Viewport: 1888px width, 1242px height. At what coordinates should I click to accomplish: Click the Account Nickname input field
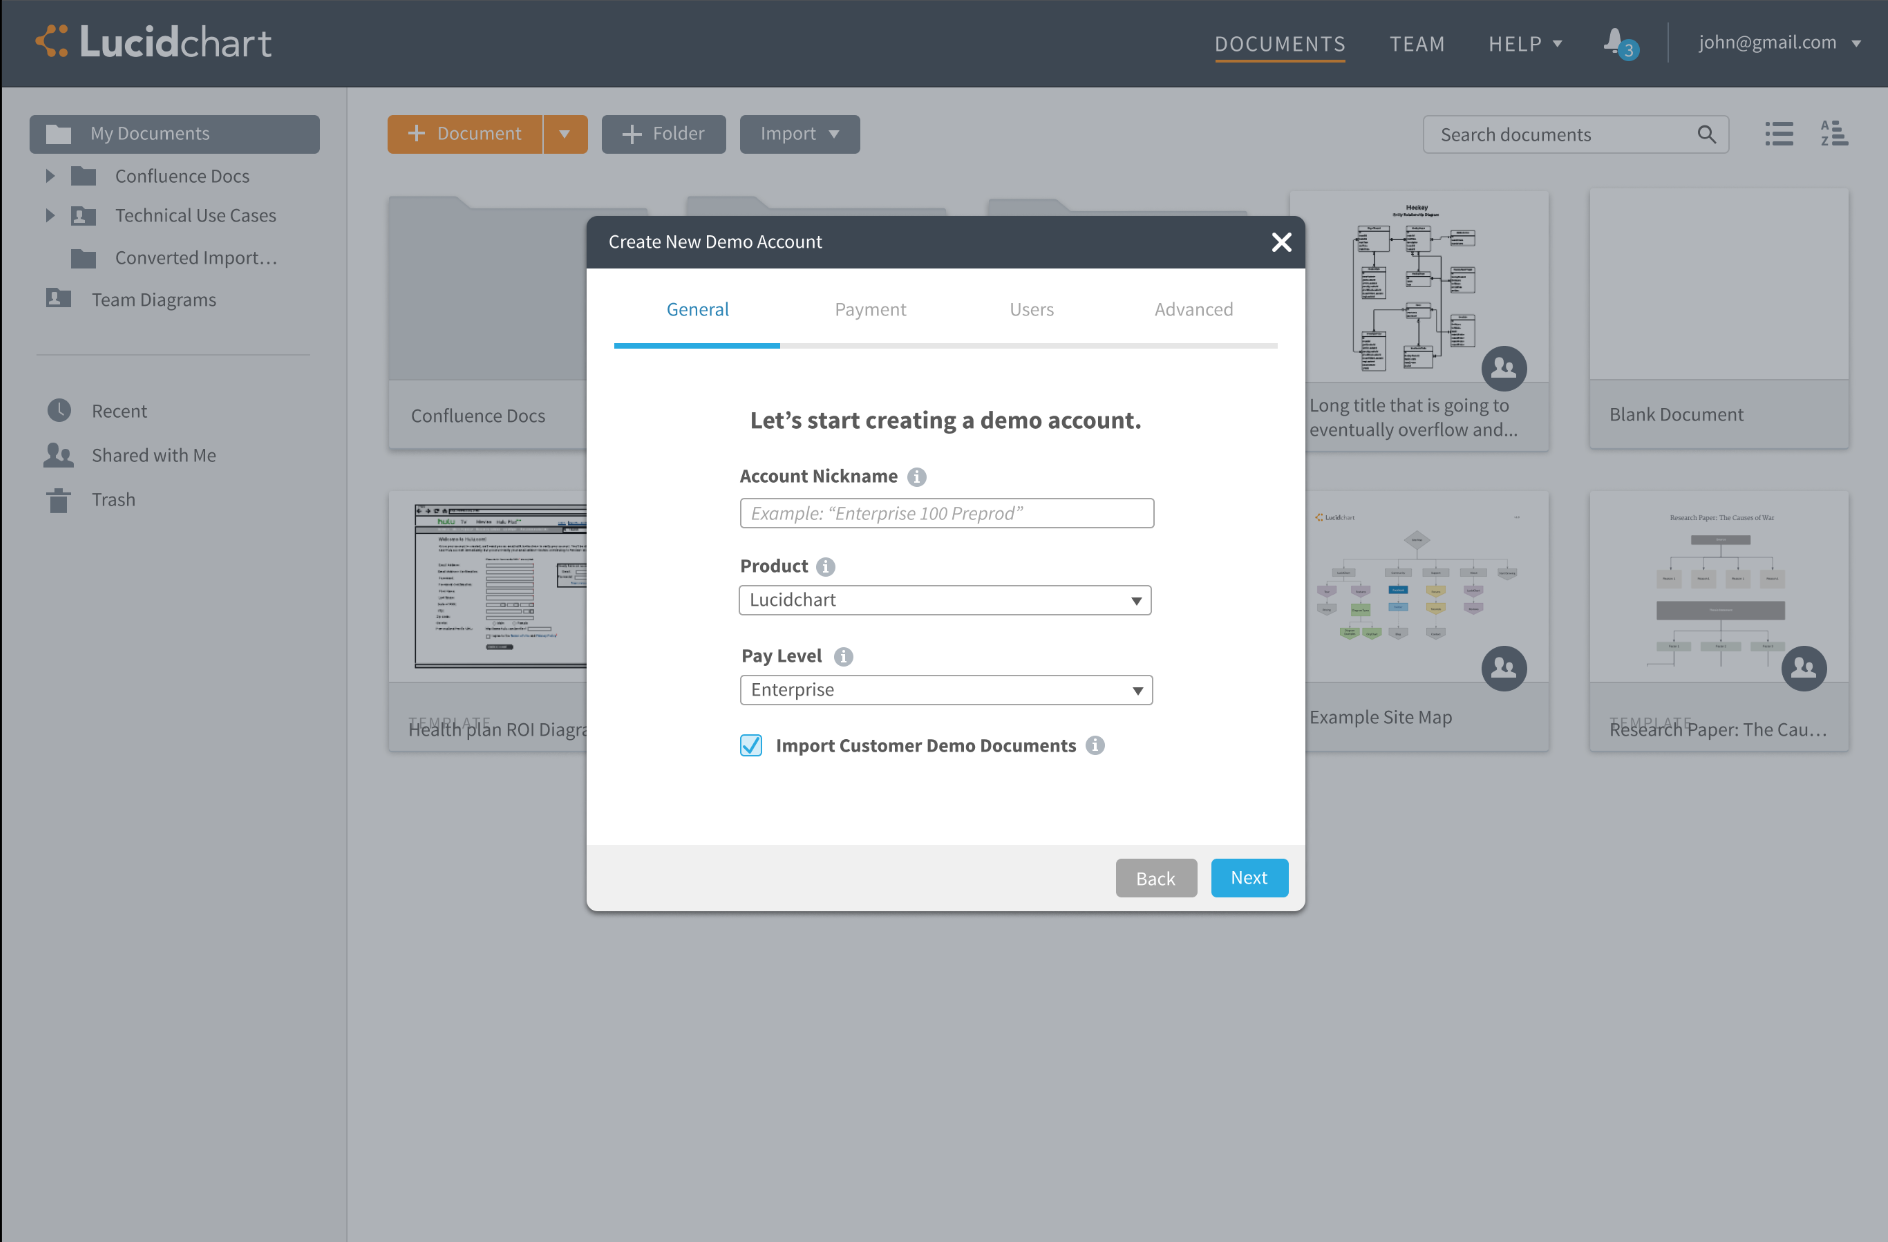(947, 513)
